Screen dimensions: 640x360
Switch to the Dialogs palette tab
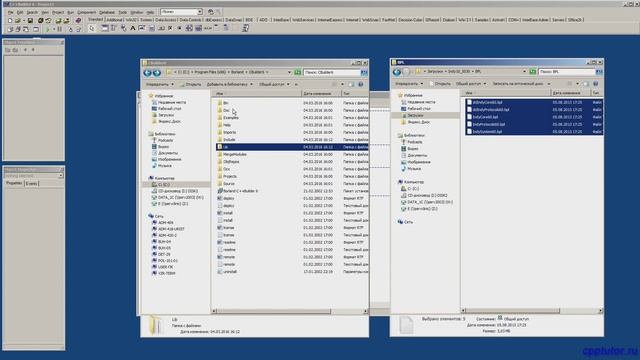click(449, 20)
